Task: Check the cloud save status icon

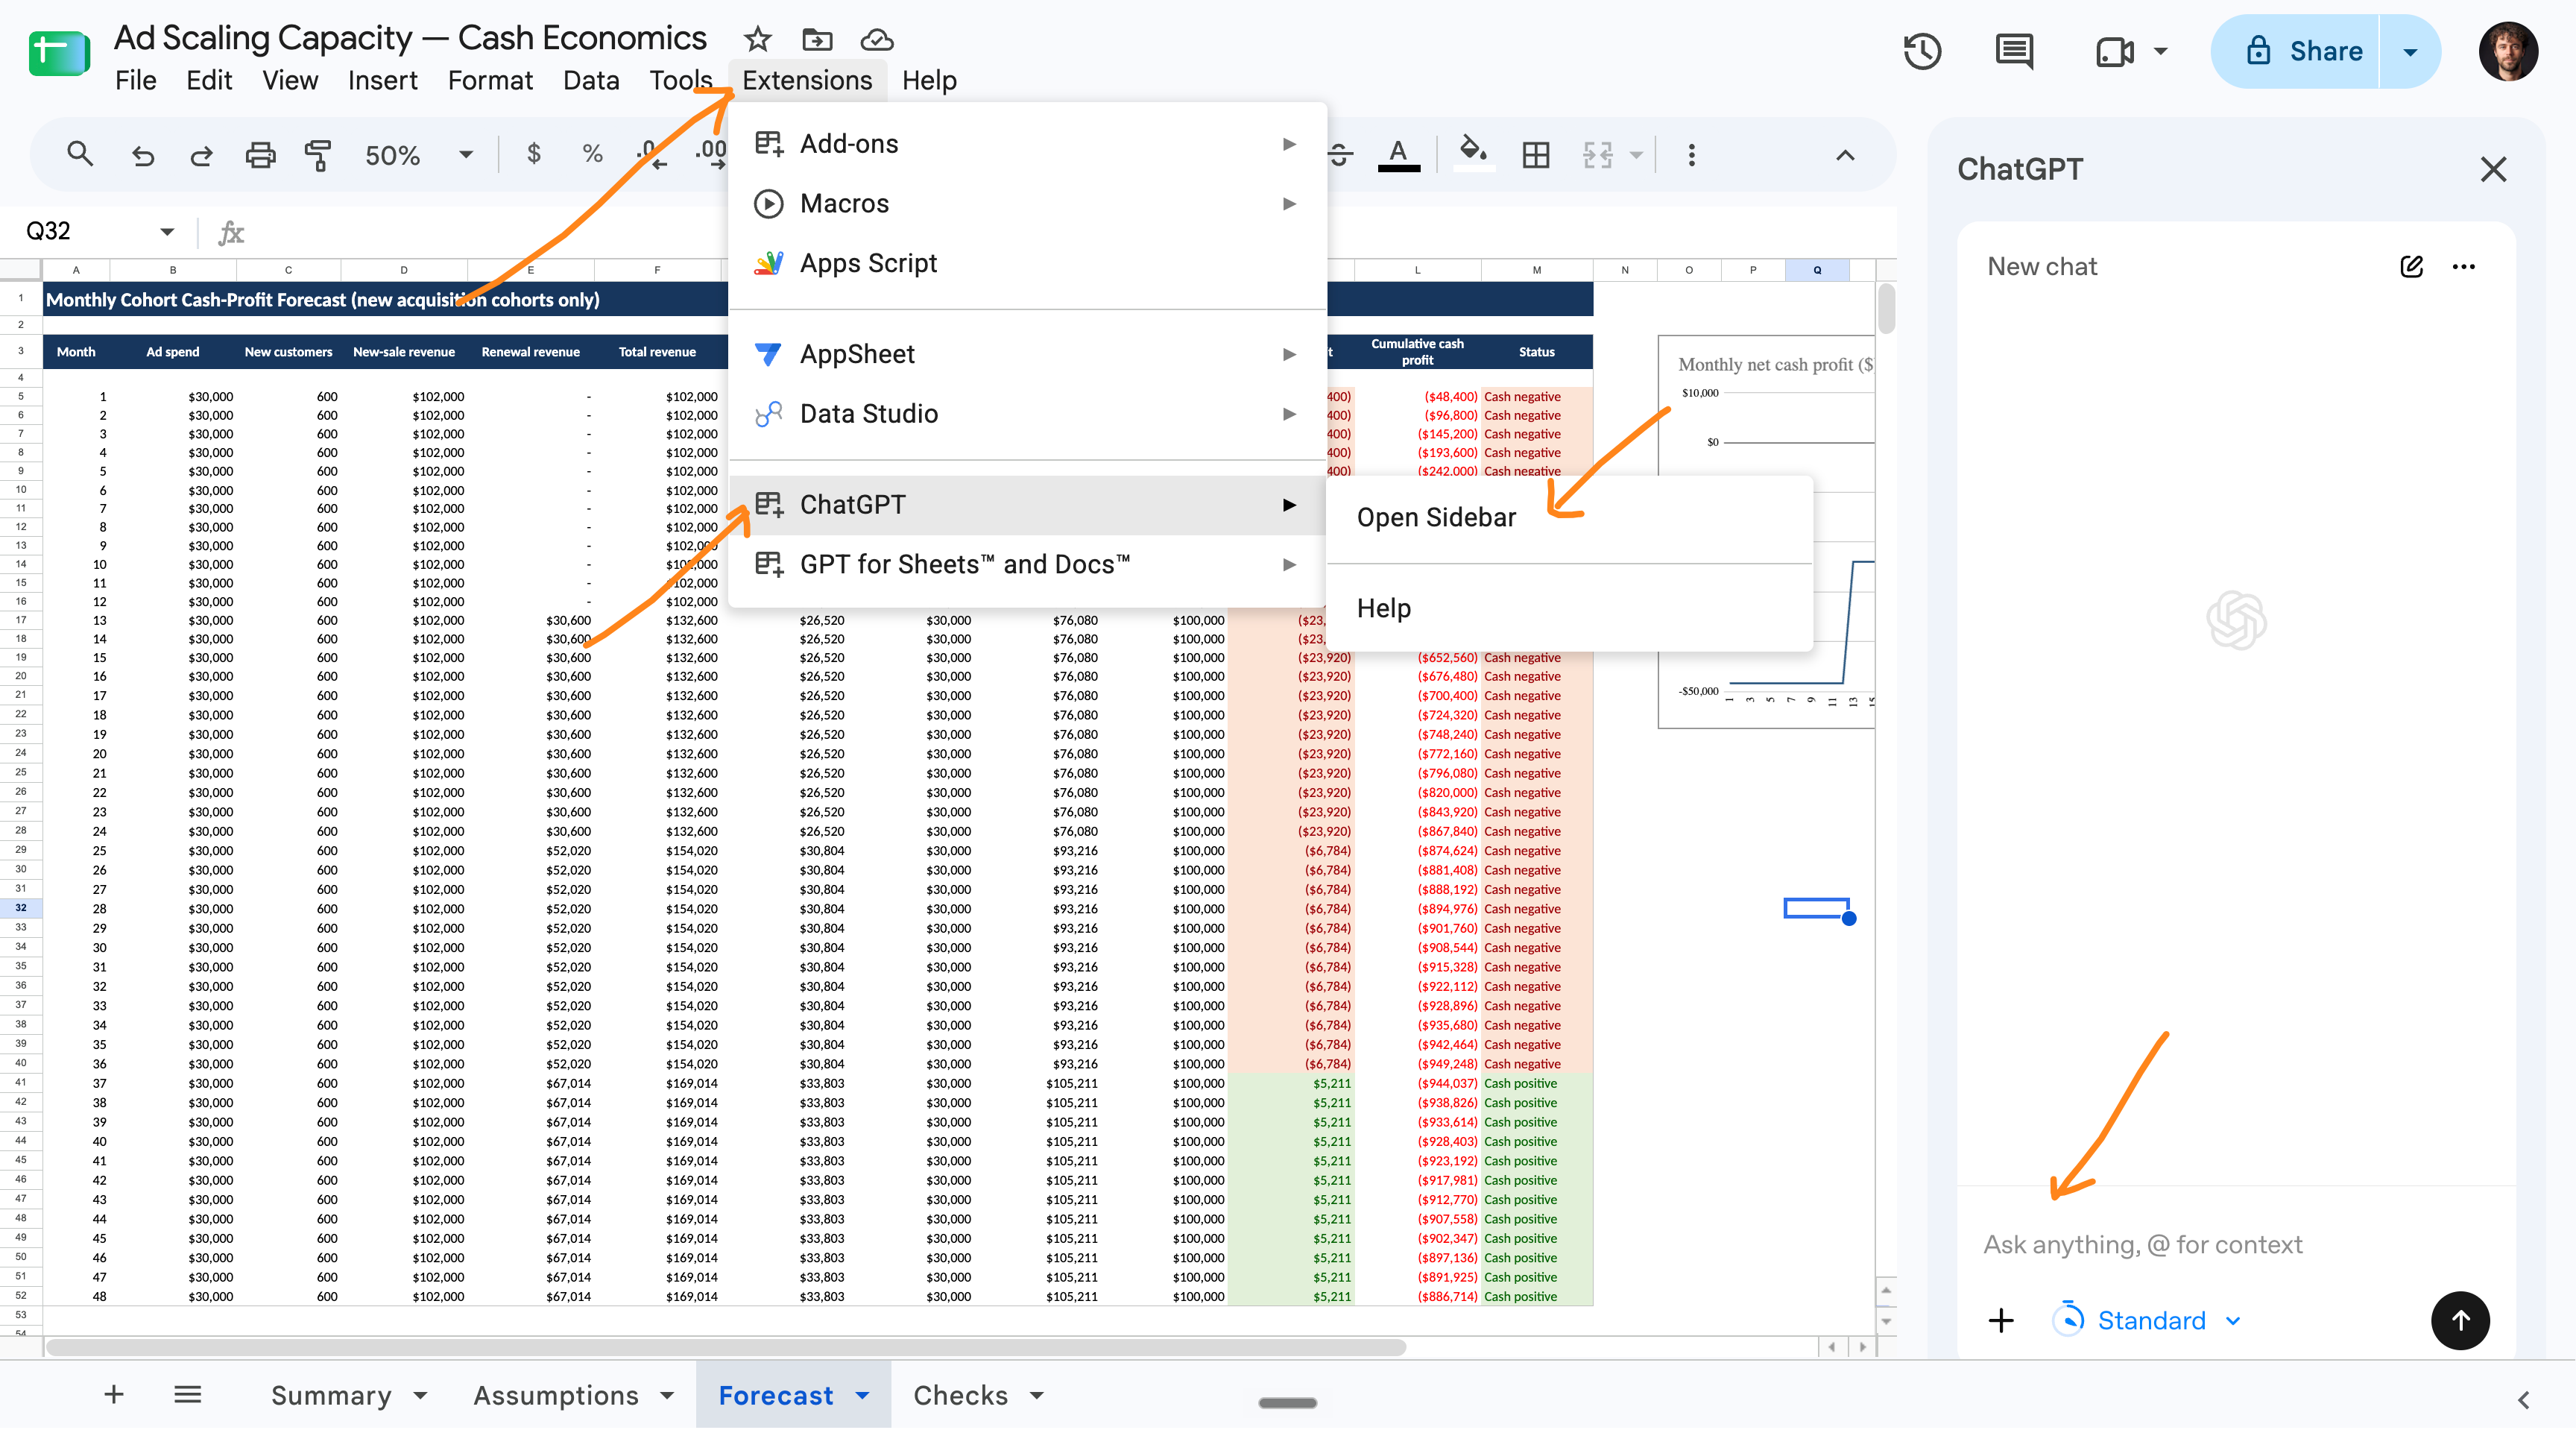Action: tap(877, 39)
